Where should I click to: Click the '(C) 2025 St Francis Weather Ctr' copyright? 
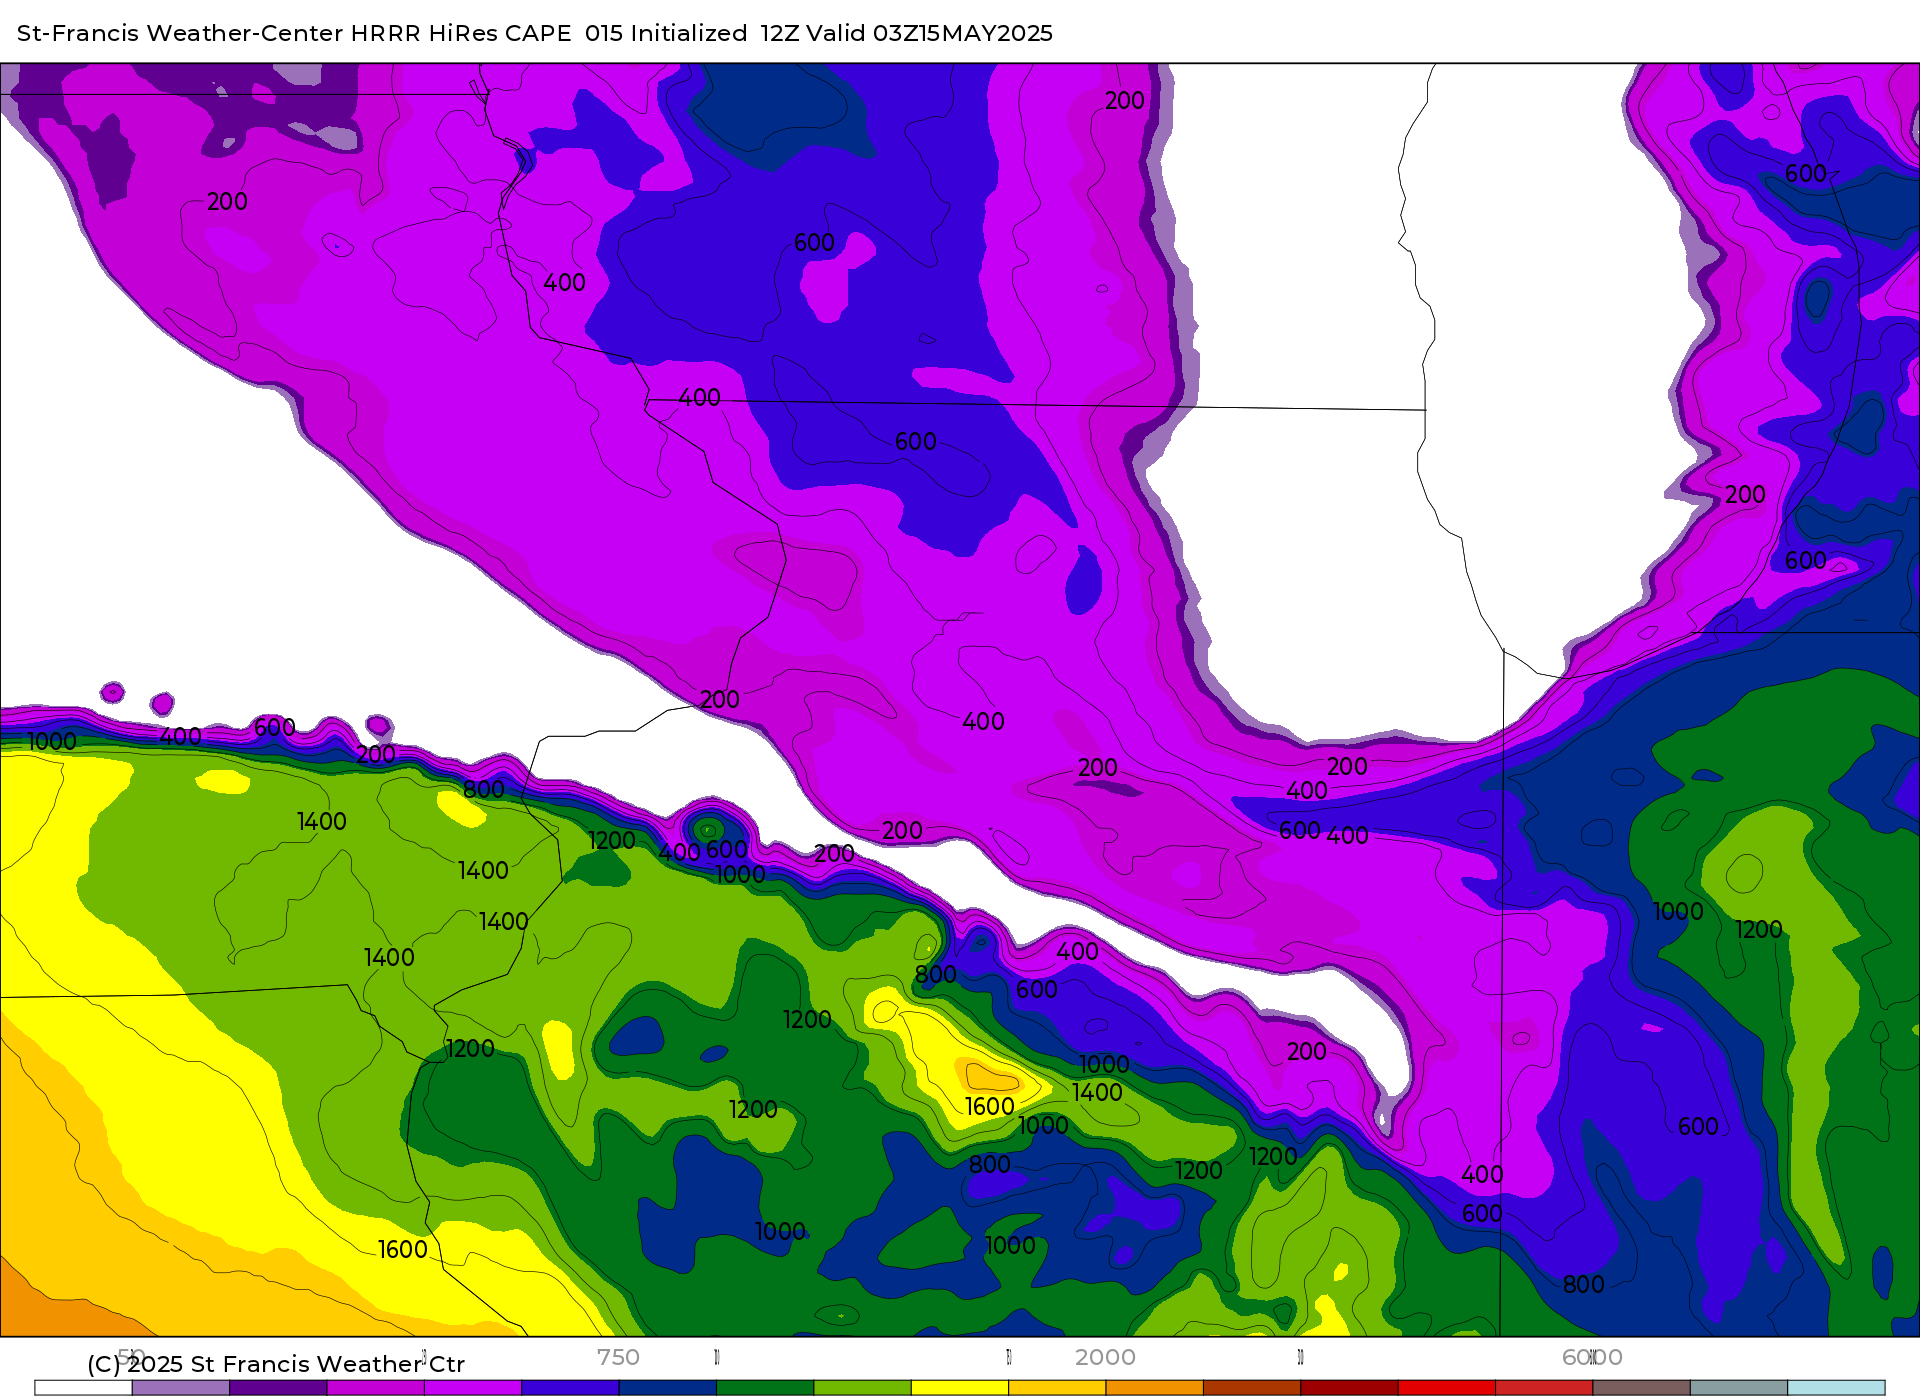pos(276,1364)
